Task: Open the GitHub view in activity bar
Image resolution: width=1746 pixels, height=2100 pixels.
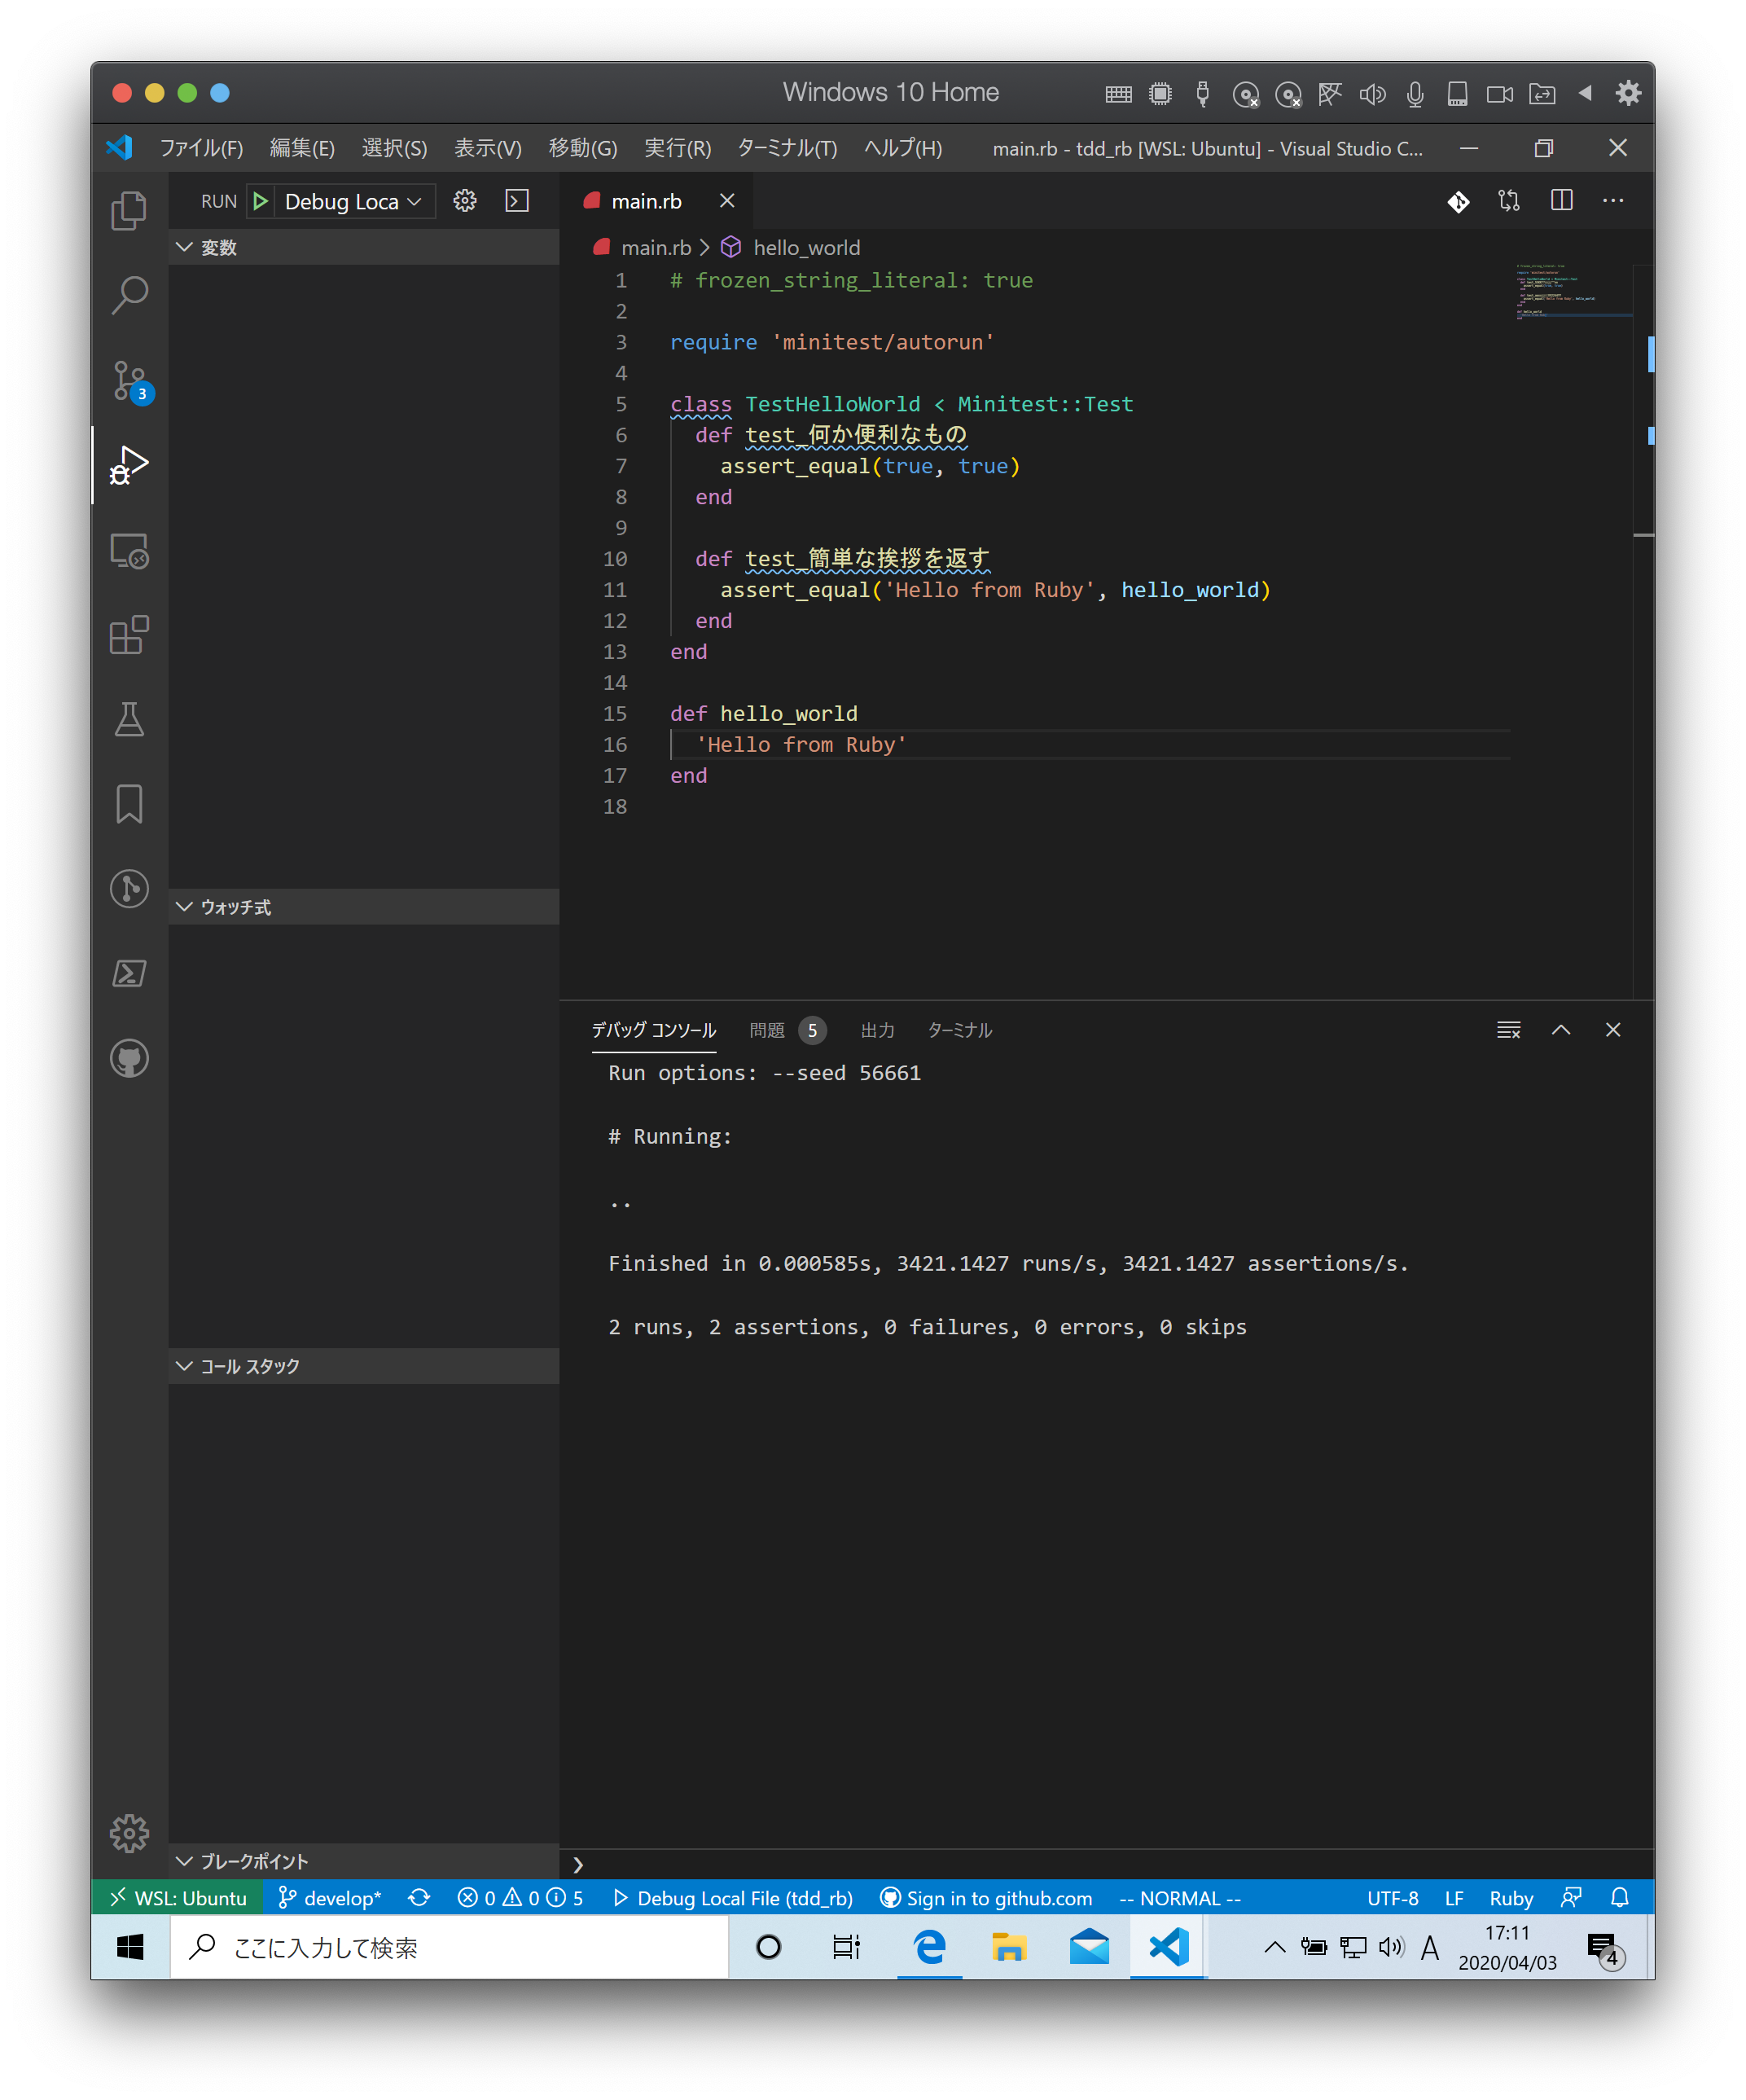Action: (129, 1058)
